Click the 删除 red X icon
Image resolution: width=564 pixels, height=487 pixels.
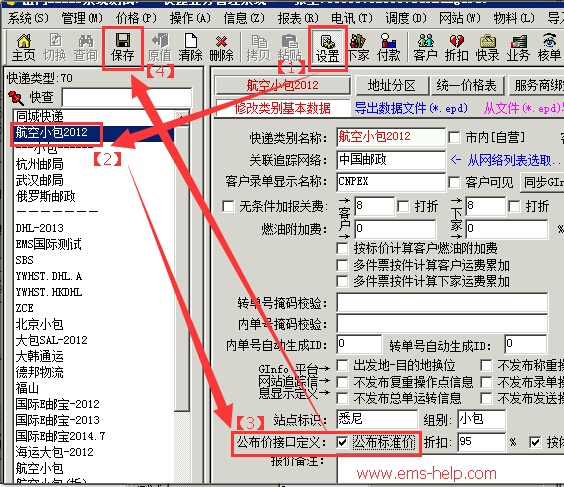[221, 48]
